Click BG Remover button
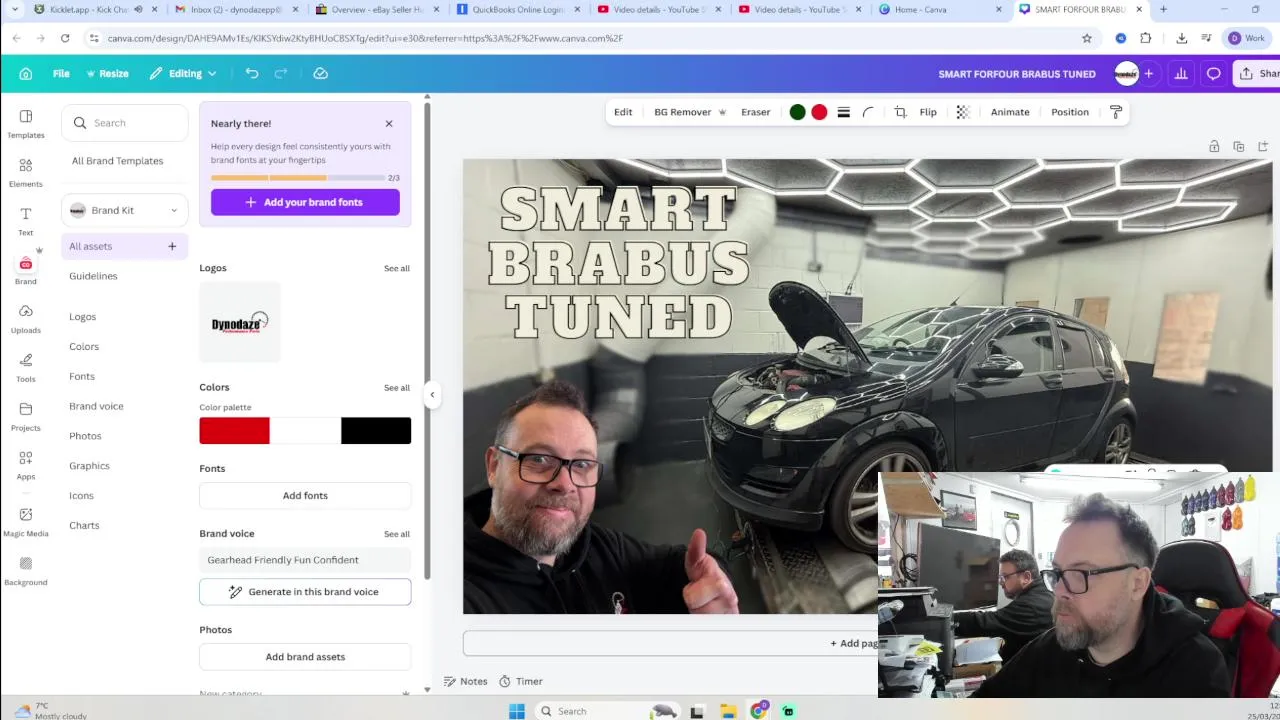1280x720 pixels. coord(690,112)
